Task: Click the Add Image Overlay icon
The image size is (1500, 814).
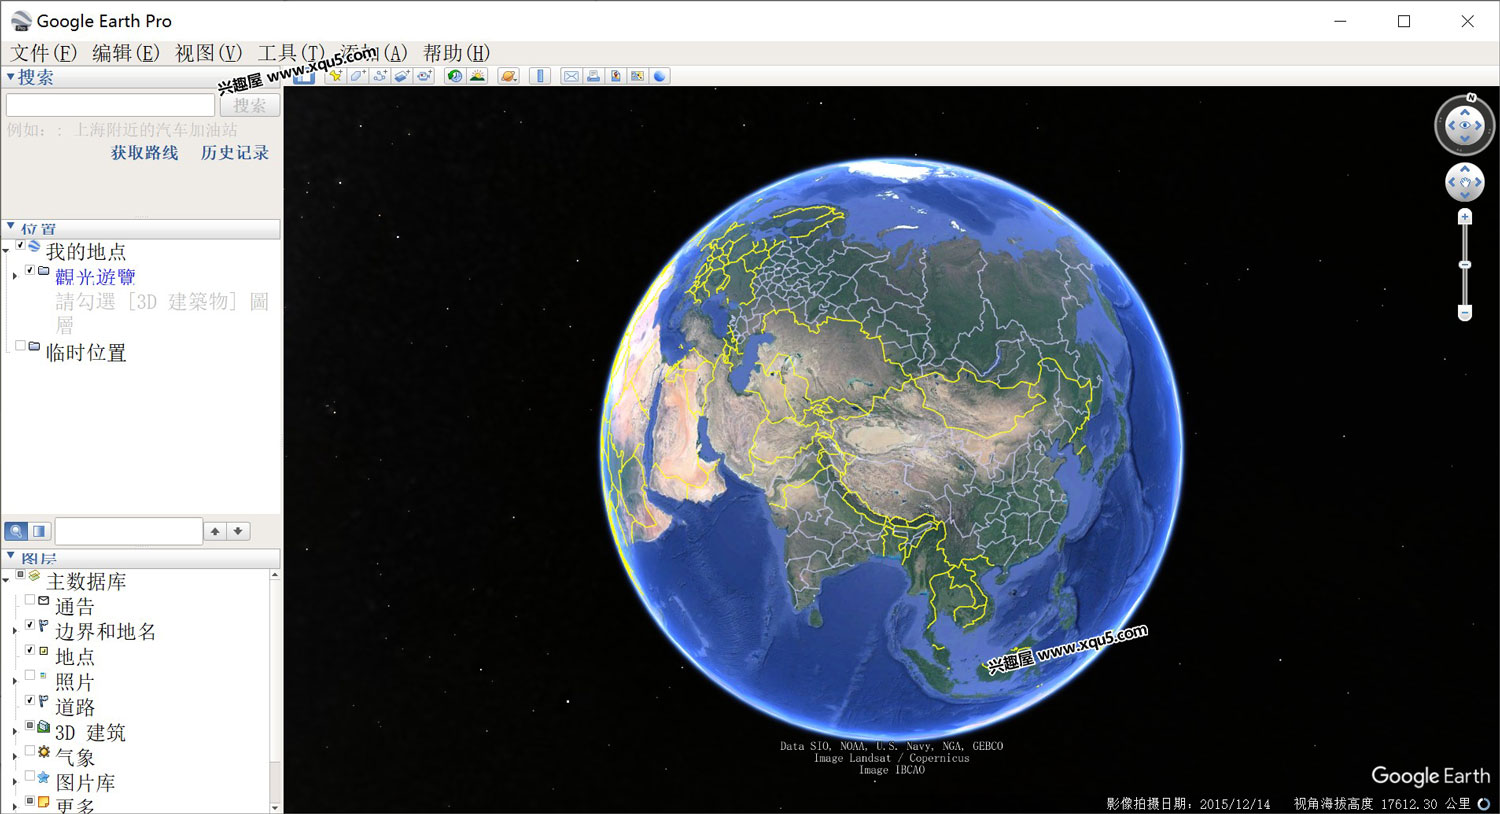Action: [401, 76]
